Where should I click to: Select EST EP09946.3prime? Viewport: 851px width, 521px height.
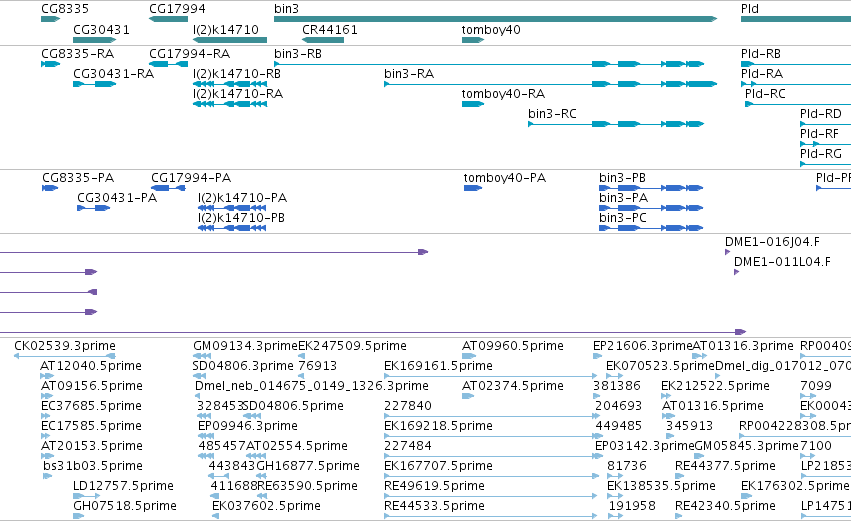247,426
